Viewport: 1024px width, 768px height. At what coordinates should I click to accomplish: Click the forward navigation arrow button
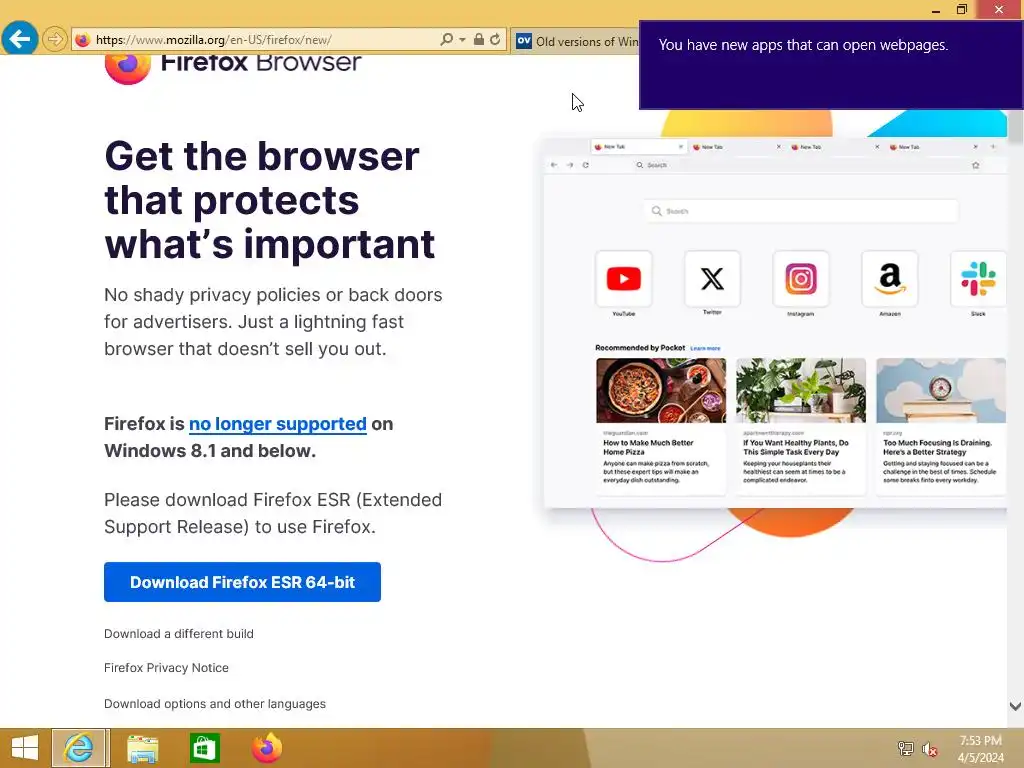coord(55,39)
